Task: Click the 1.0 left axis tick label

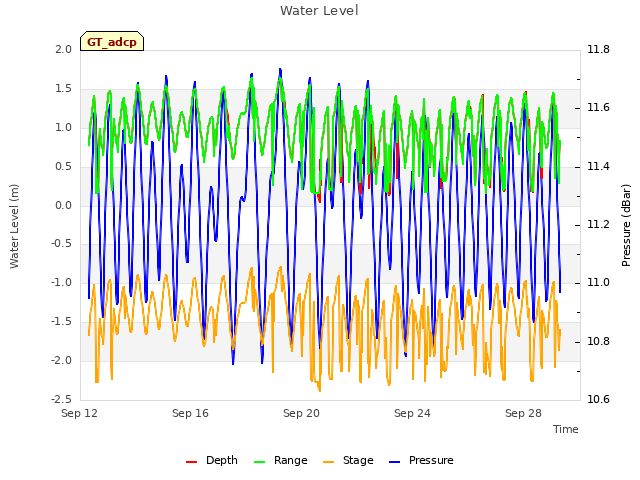Action: coord(63,127)
